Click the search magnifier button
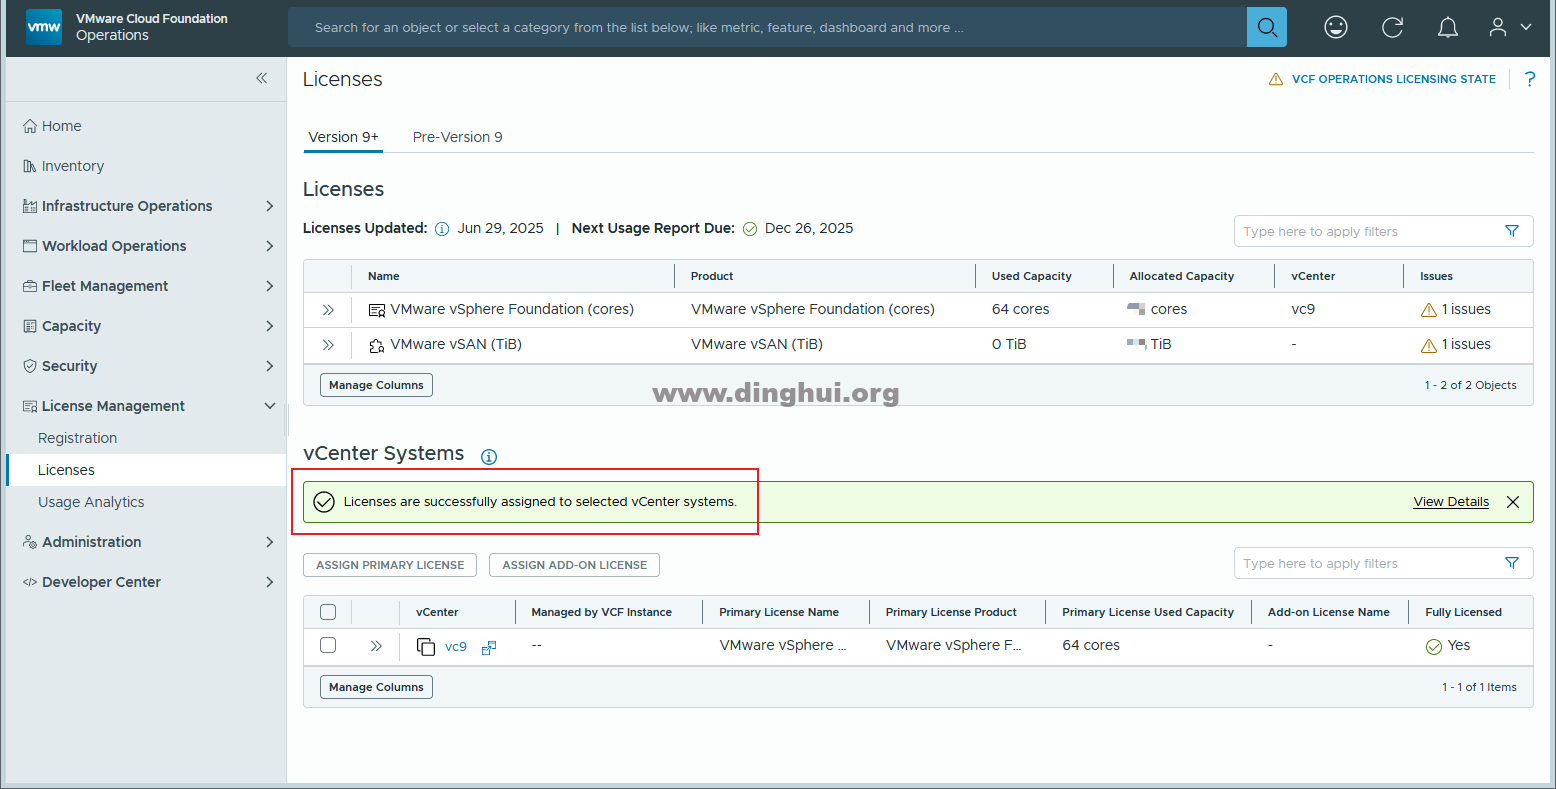 pyautogui.click(x=1267, y=27)
